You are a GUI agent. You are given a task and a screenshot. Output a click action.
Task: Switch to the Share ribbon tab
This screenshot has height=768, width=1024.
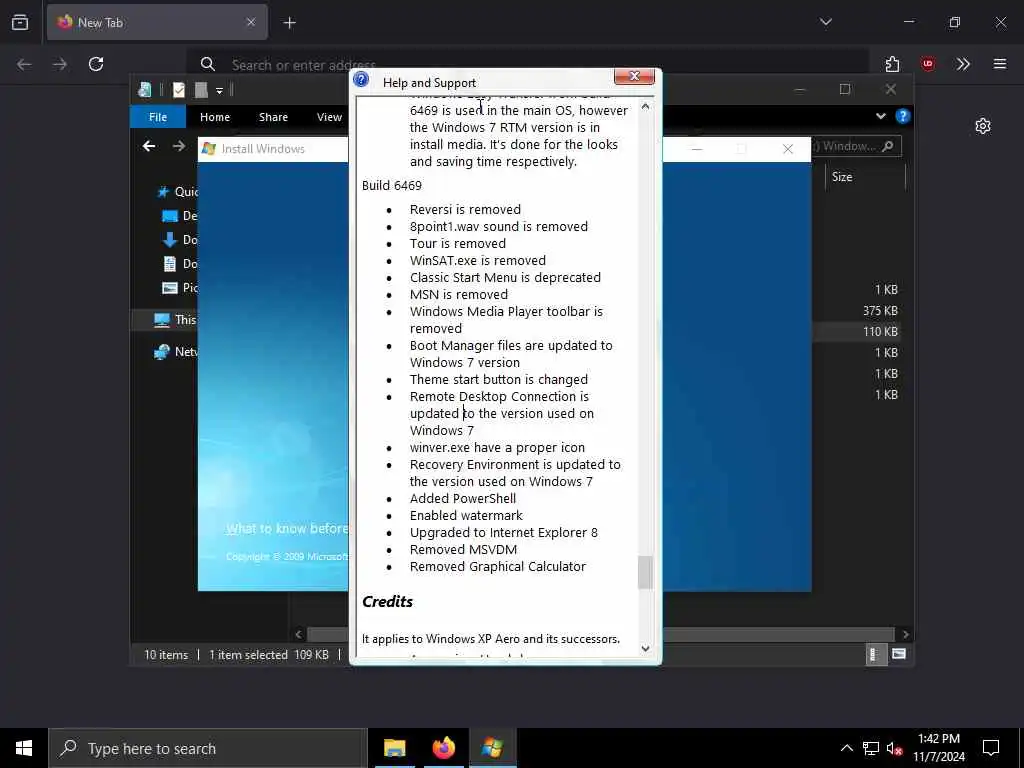[273, 117]
